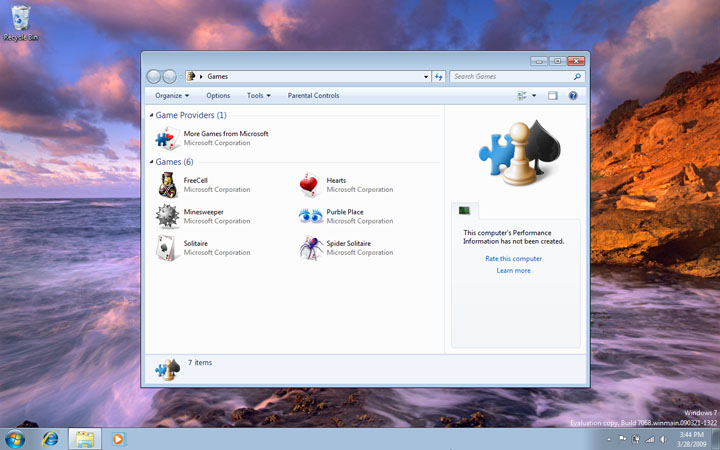Open the Tools dropdown menu
The height and width of the screenshot is (450, 720).
tap(259, 96)
